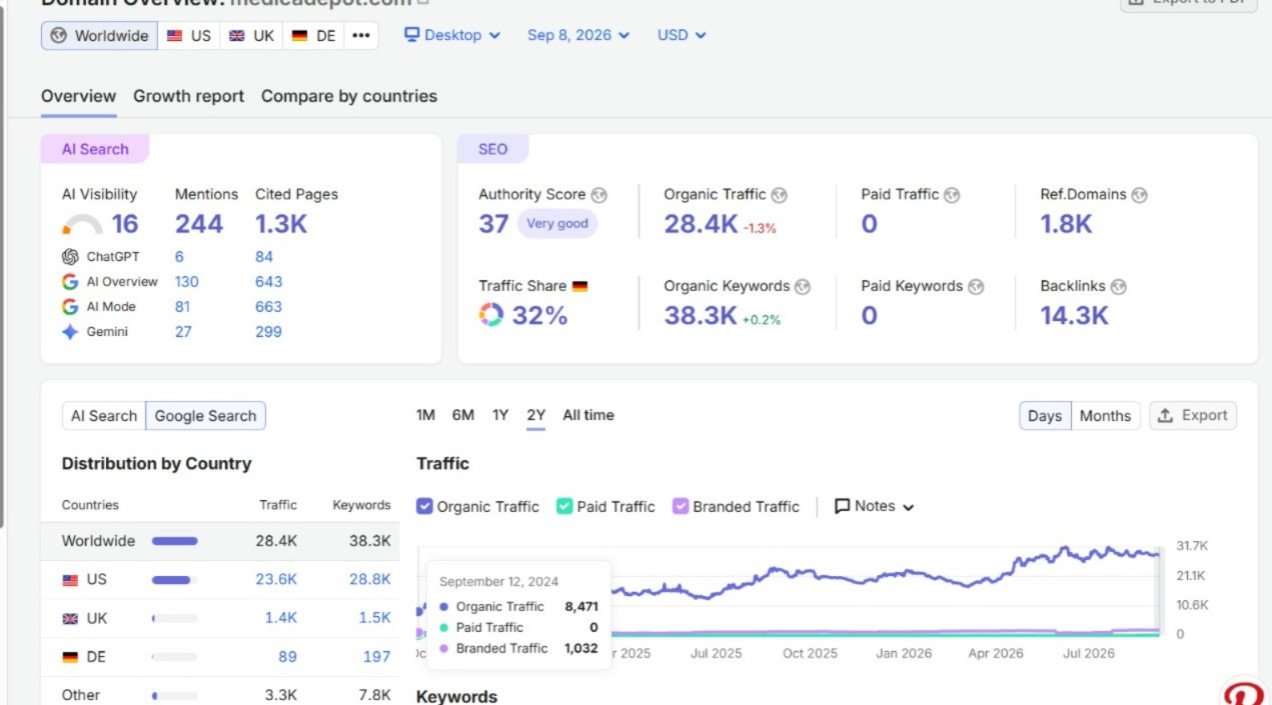Toggle the Paid Traffic checkbox
Screen dimensions: 1272x705
click(564, 506)
